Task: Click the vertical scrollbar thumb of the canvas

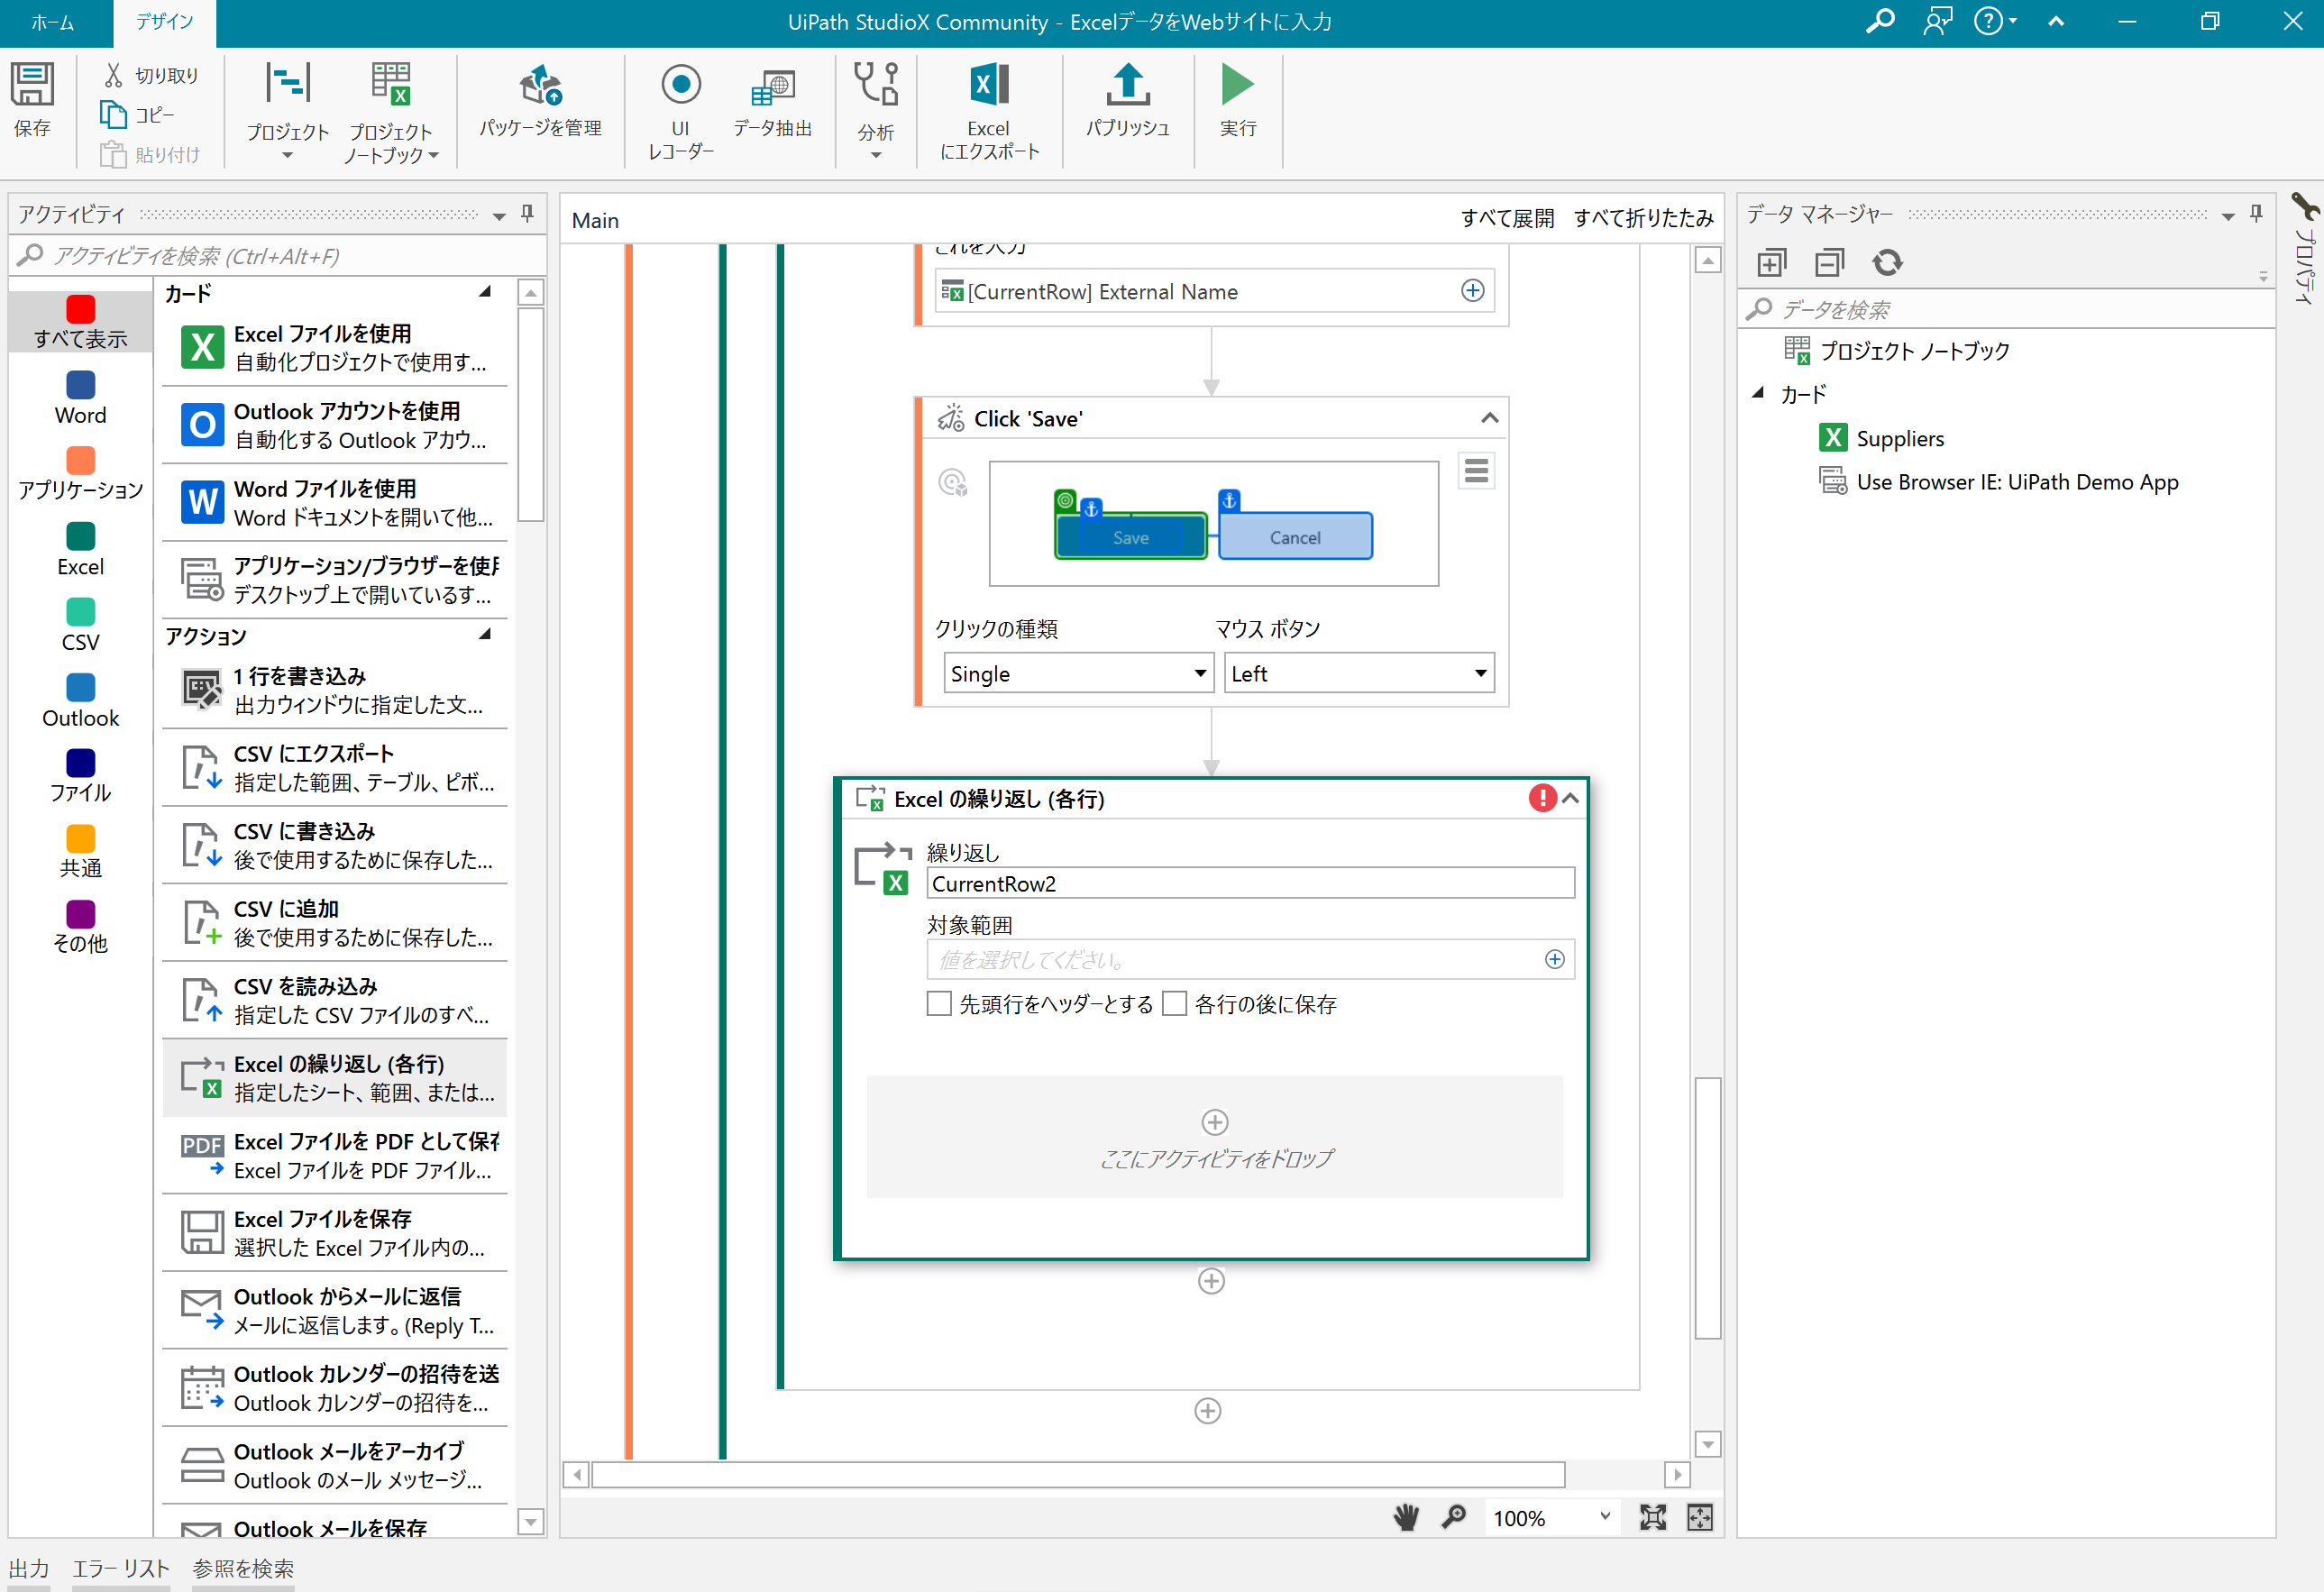Action: click(x=1708, y=1208)
